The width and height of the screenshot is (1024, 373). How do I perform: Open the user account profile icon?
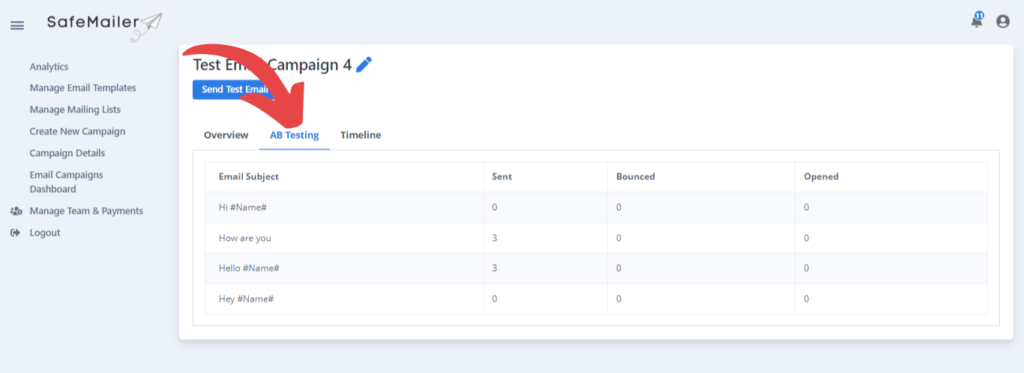point(1002,22)
